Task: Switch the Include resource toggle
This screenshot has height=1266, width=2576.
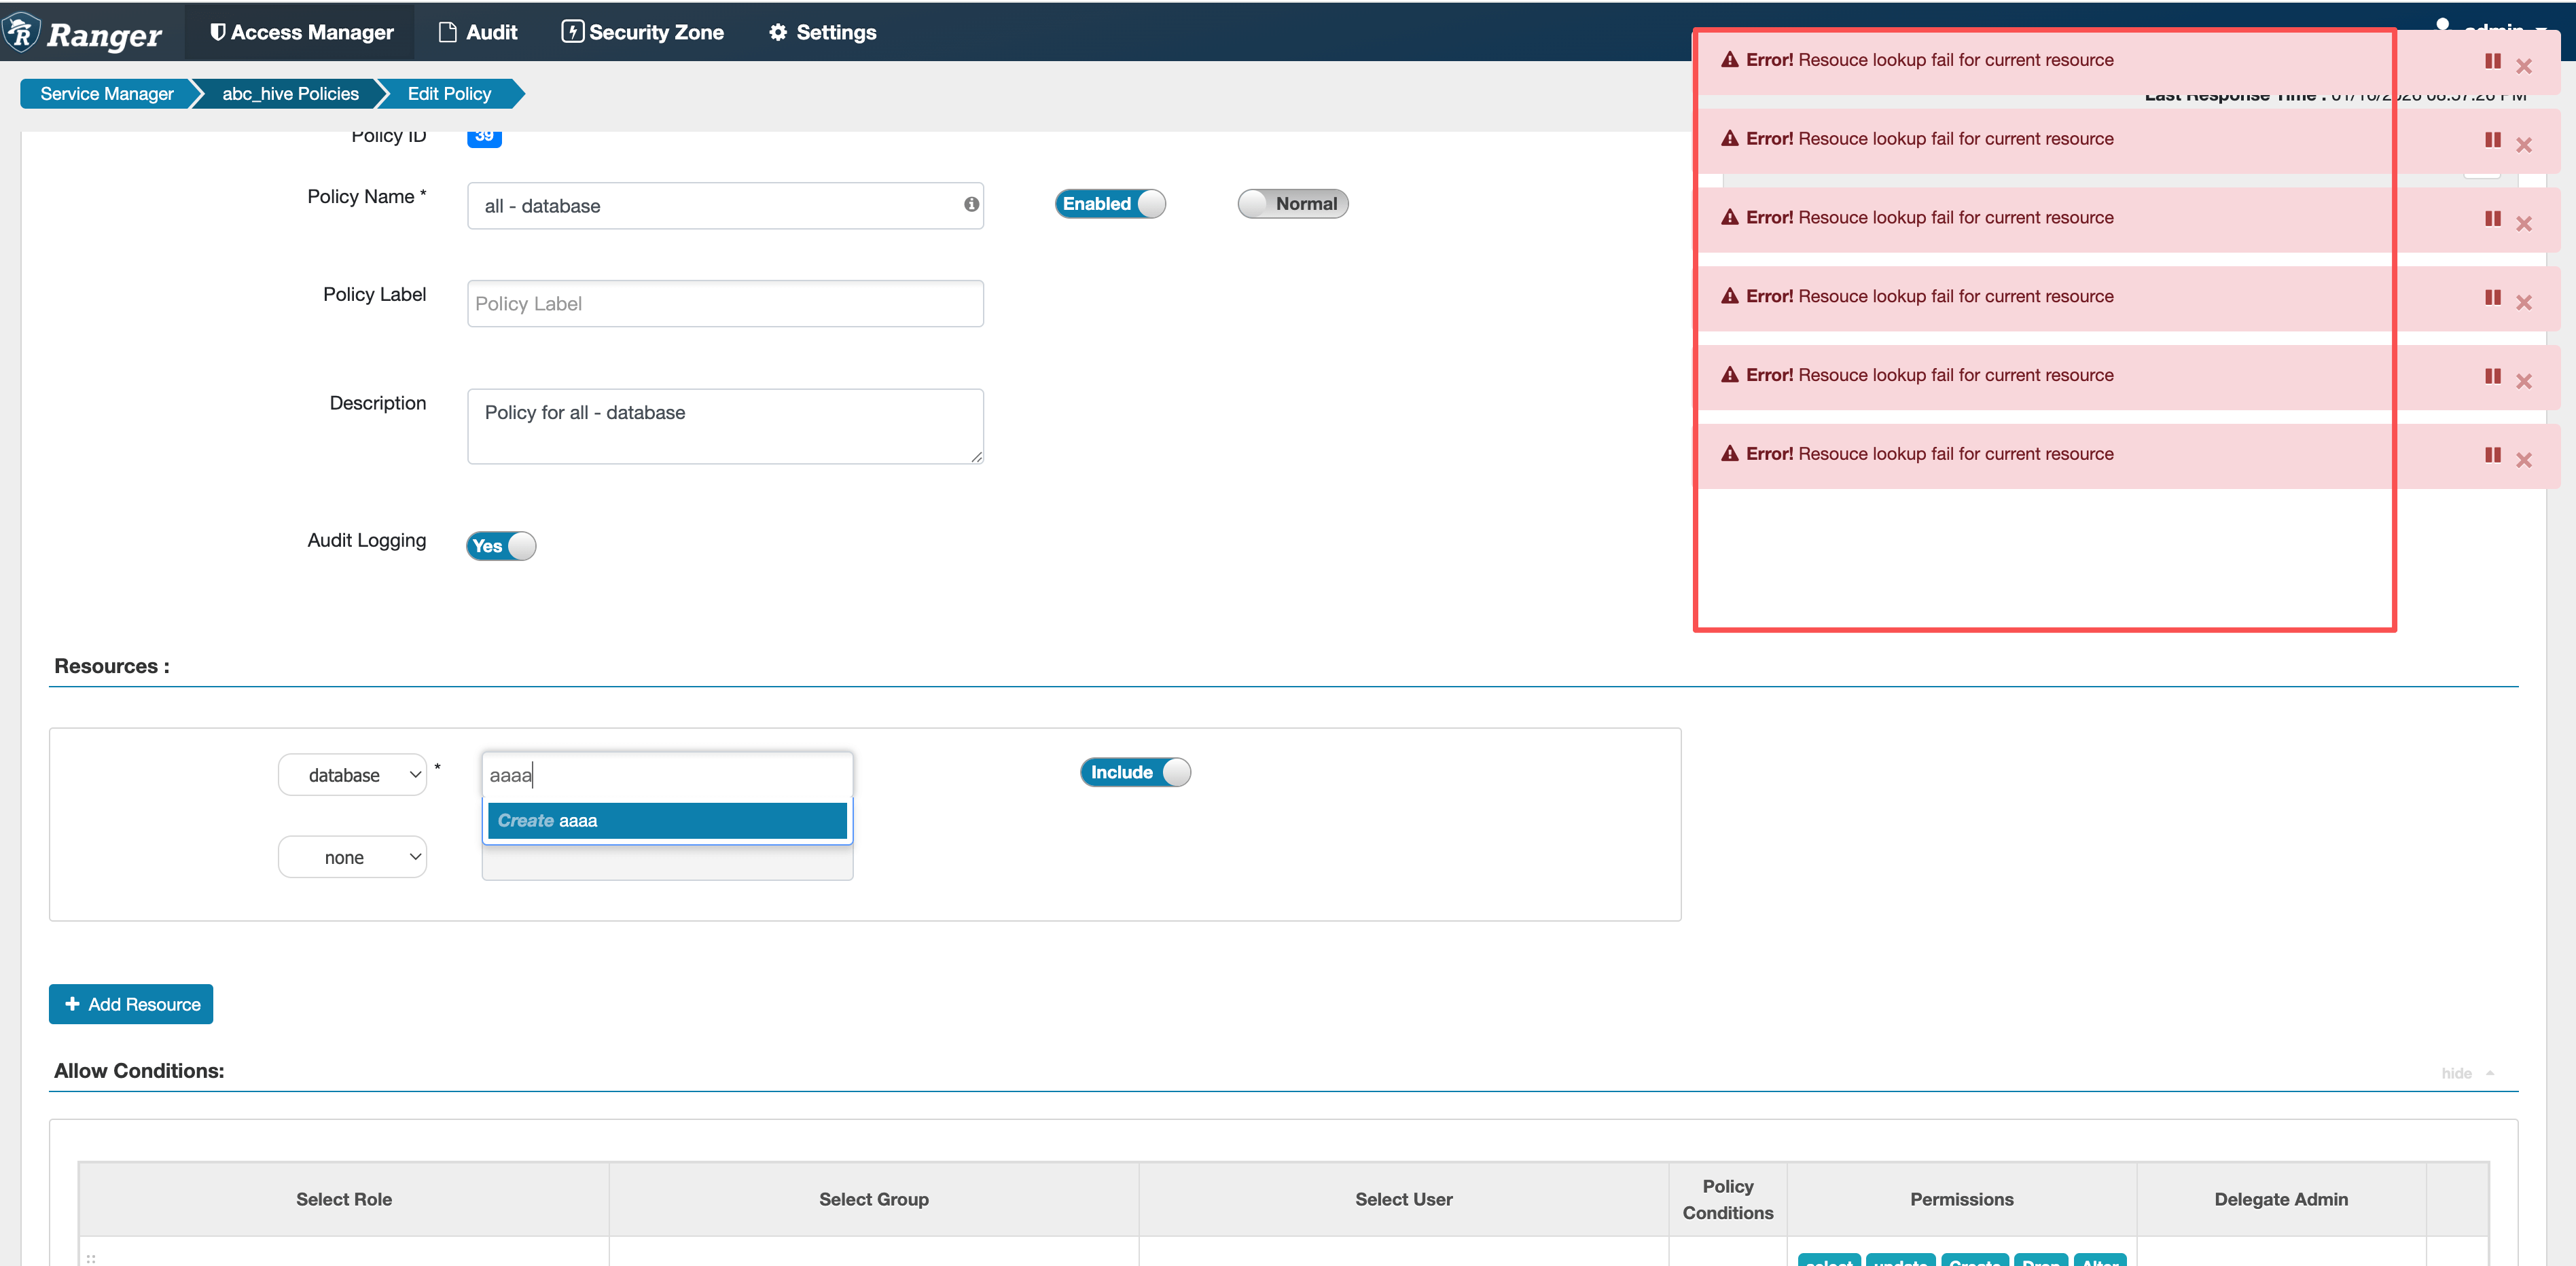Action: 1135,772
